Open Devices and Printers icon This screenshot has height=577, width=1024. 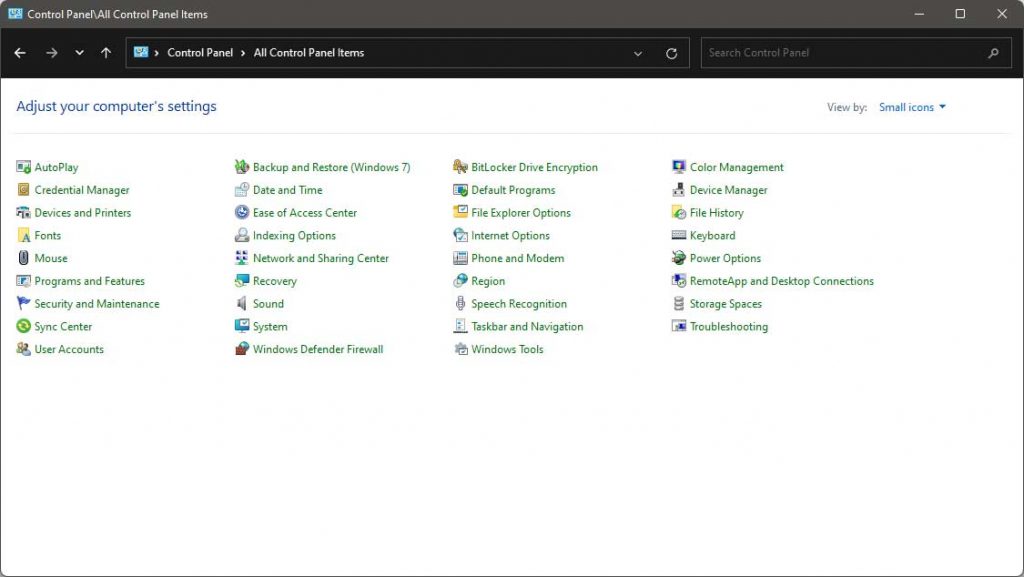tap(24, 213)
